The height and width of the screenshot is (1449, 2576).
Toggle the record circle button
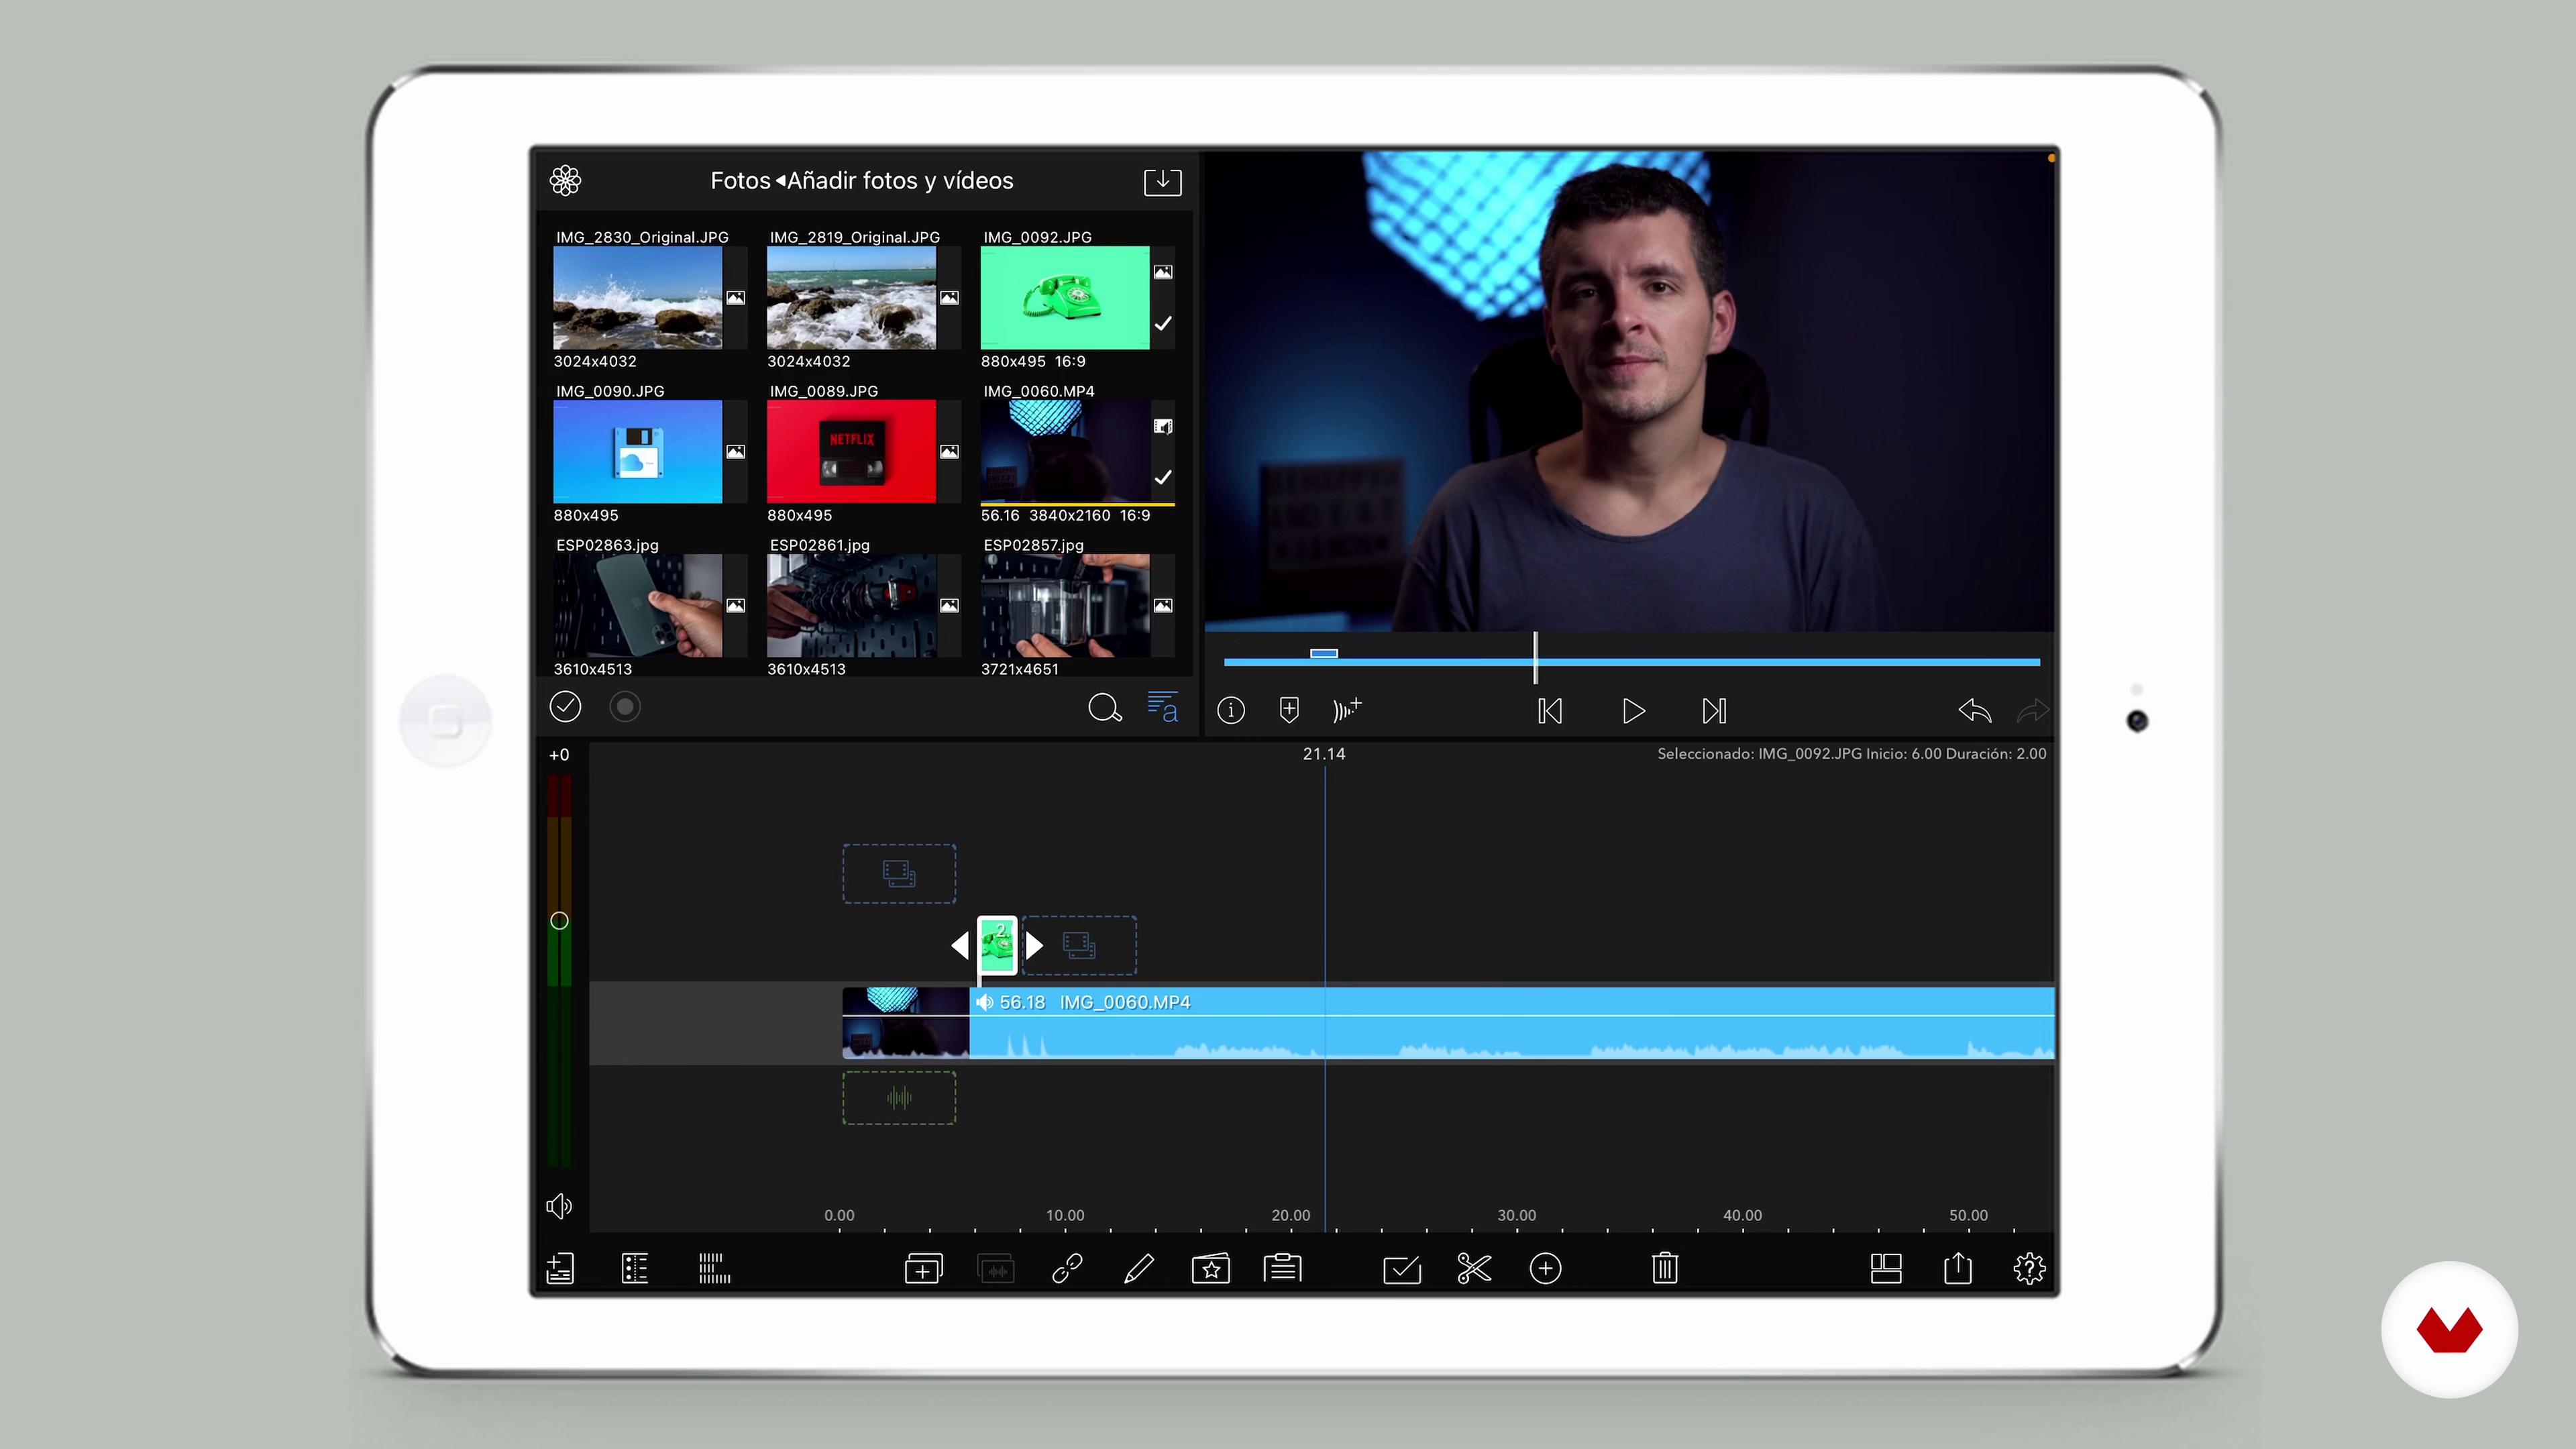pos(625,707)
